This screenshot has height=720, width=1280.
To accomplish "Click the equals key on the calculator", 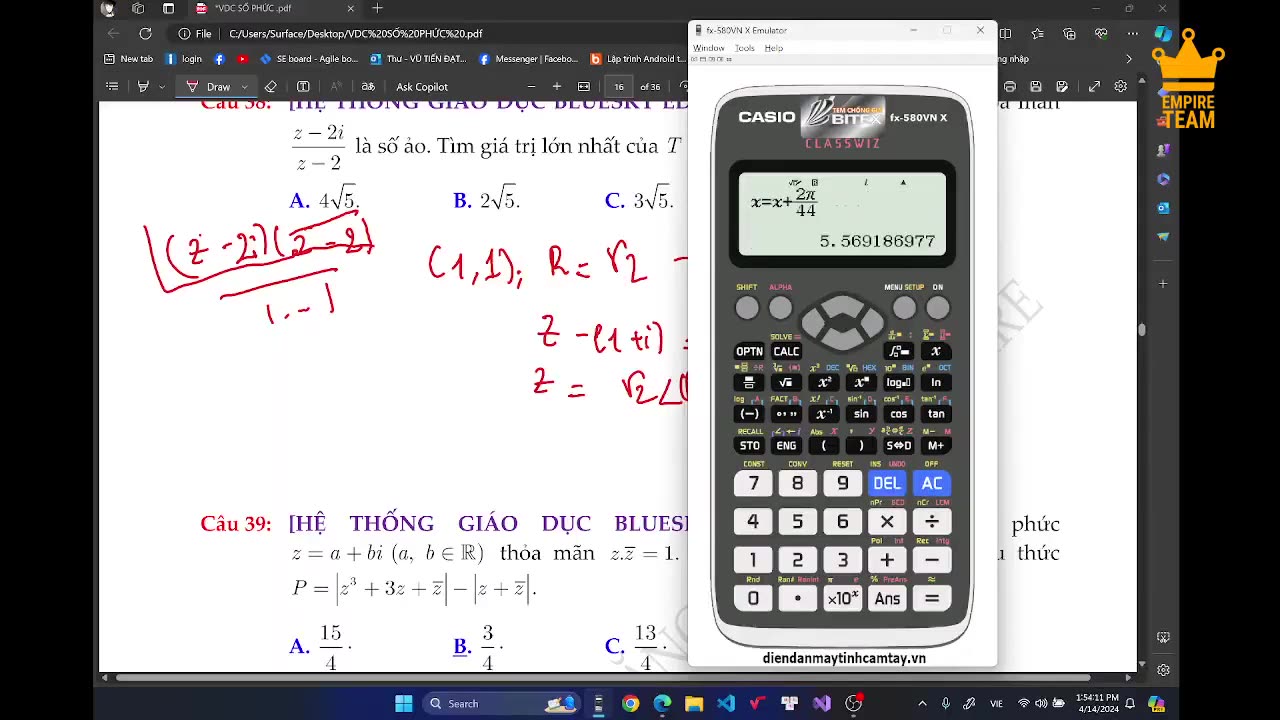I will 931,598.
